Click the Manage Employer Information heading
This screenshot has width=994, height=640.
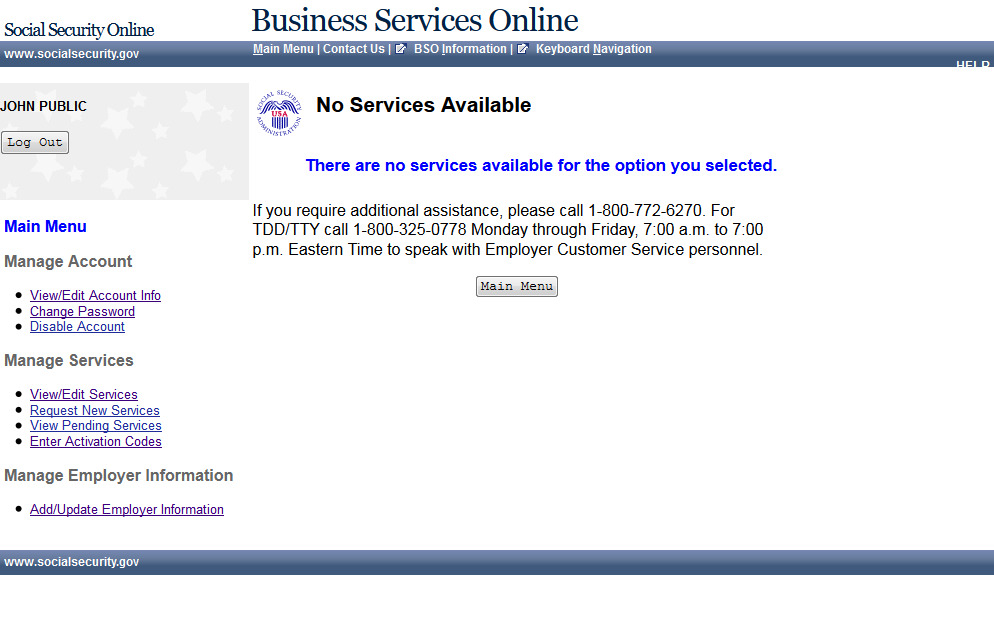coord(119,475)
